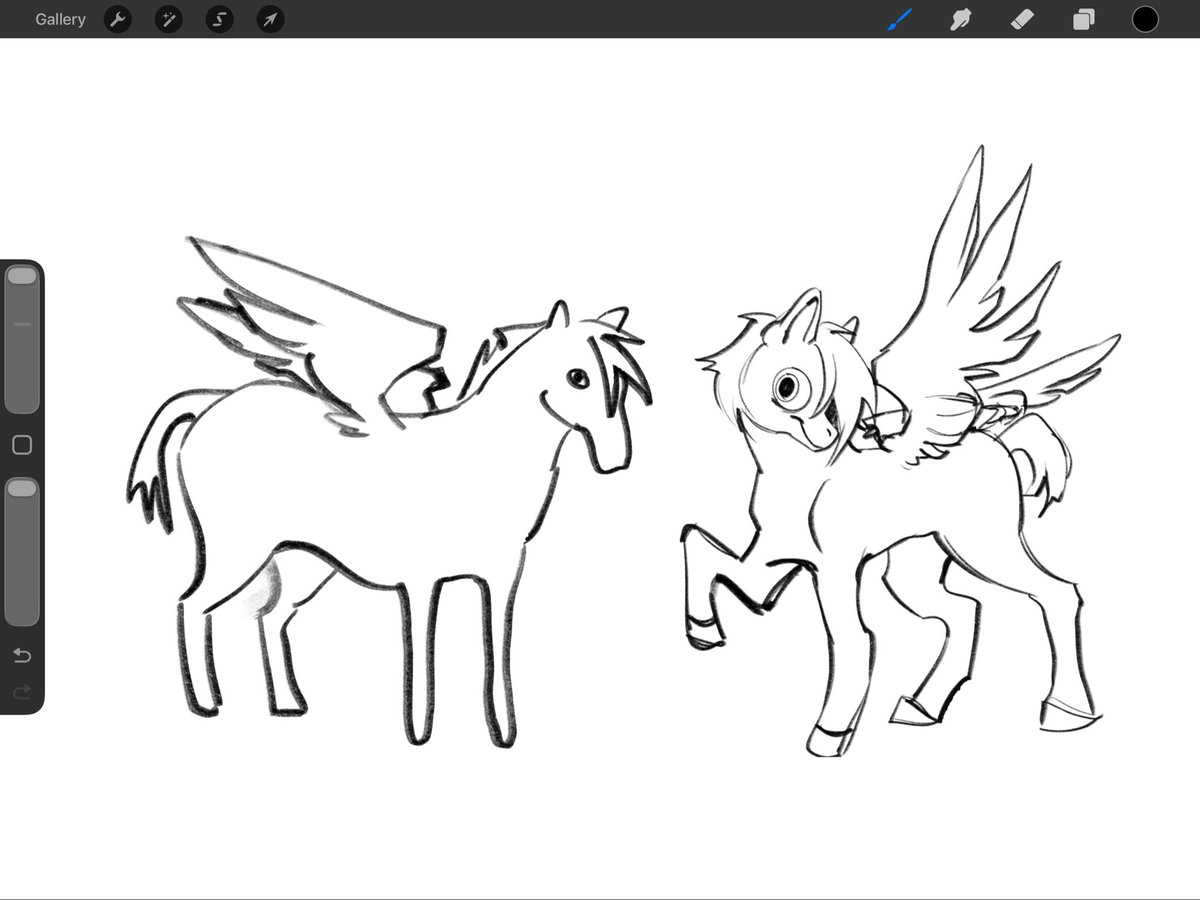Open the Layers panel
Viewport: 1200px width, 900px height.
pyautogui.click(x=1083, y=19)
